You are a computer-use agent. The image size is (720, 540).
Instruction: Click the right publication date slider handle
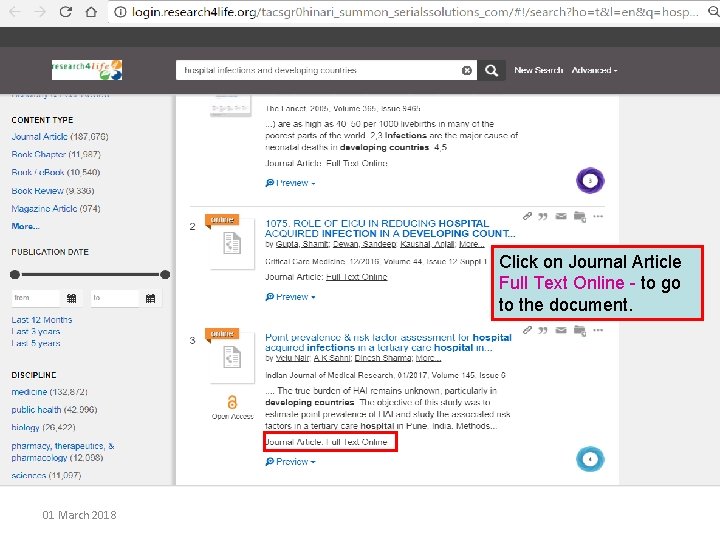pos(165,275)
